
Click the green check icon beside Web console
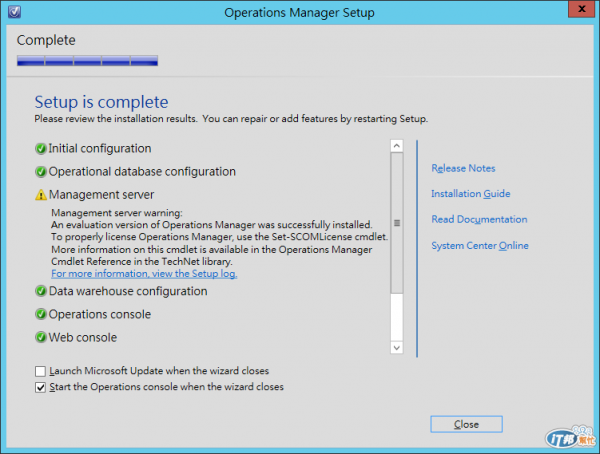[41, 337]
